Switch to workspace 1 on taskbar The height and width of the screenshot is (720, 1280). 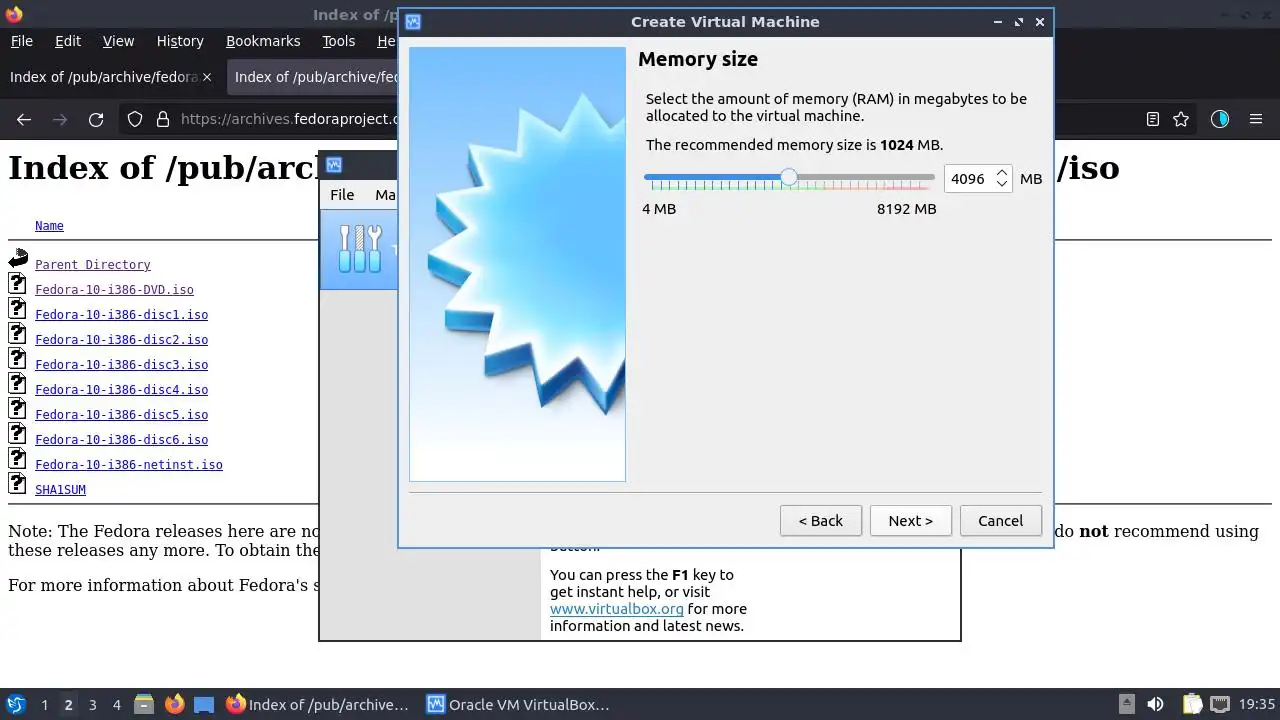click(44, 704)
